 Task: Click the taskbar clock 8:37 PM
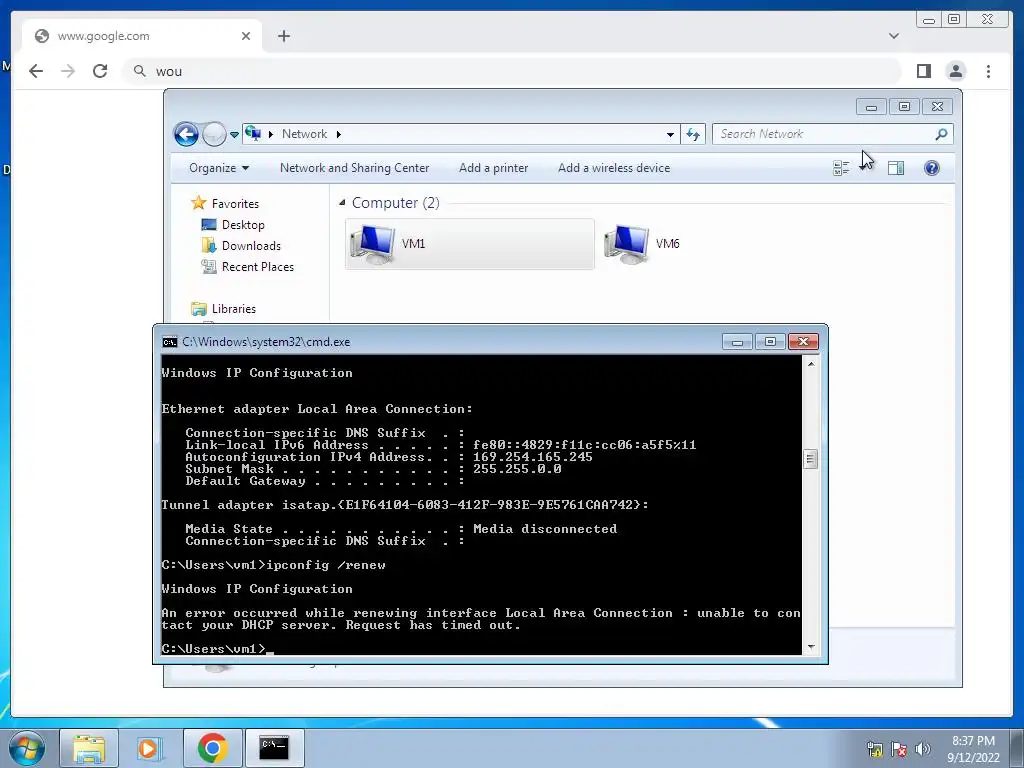(973, 741)
